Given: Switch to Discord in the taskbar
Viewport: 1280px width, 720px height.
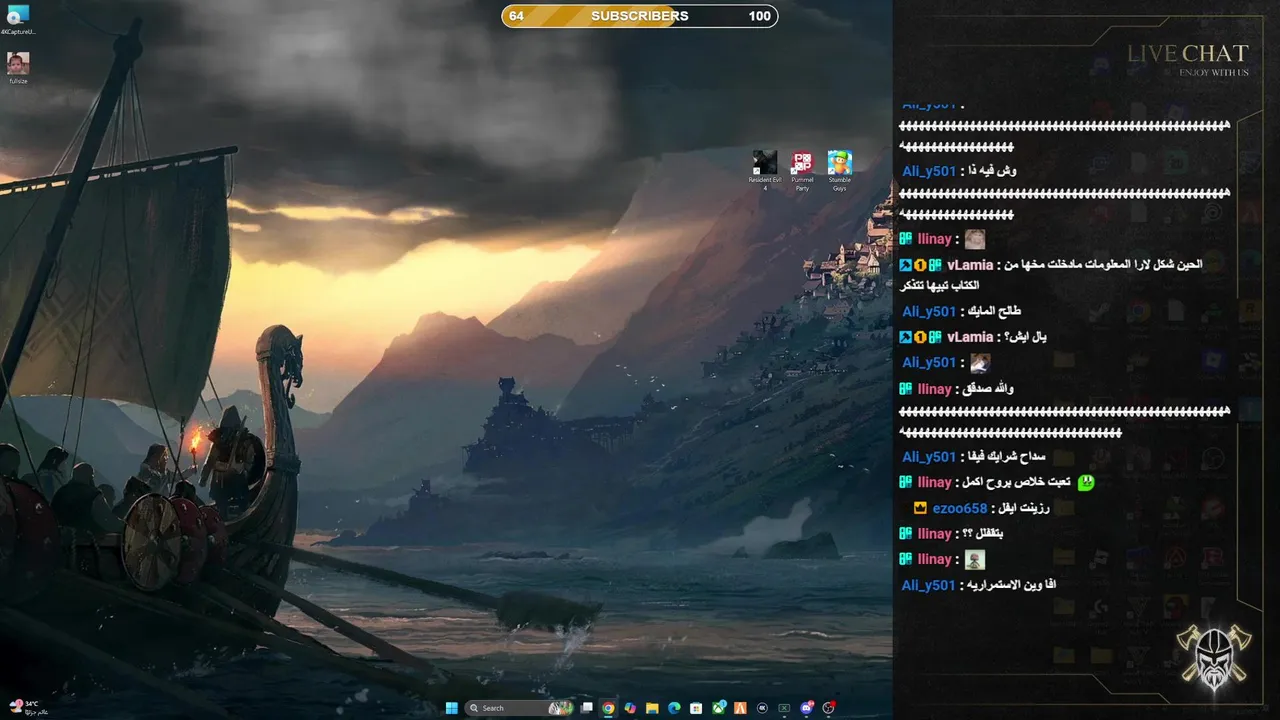Looking at the screenshot, I should [807, 708].
